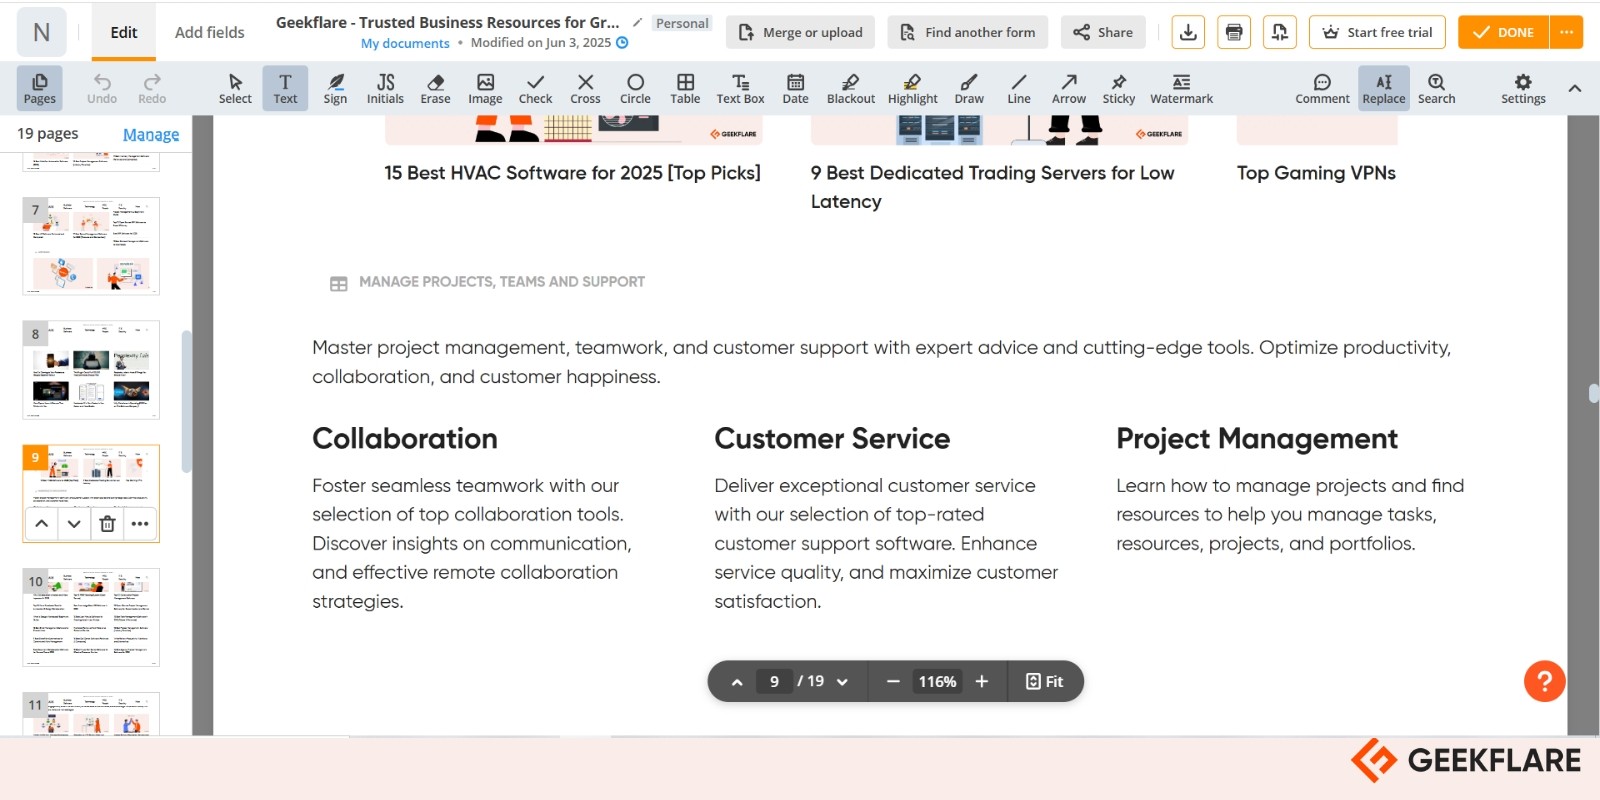Click the Start free trial button
Viewport: 1600px width, 800px height.
(1377, 32)
